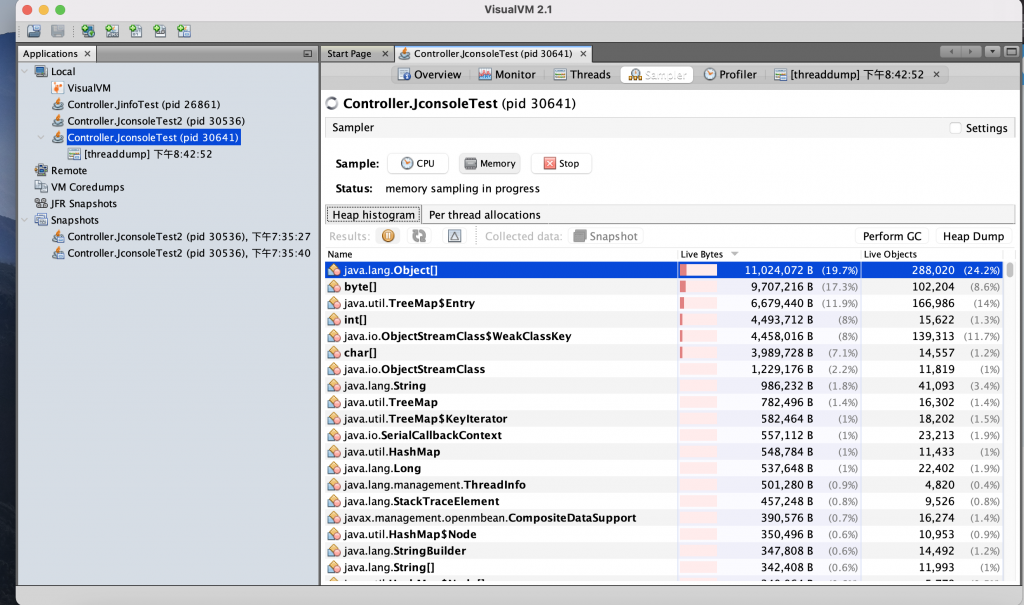The image size is (1024, 605).
Task: Select the VM Coredumps node
Action: click(88, 187)
